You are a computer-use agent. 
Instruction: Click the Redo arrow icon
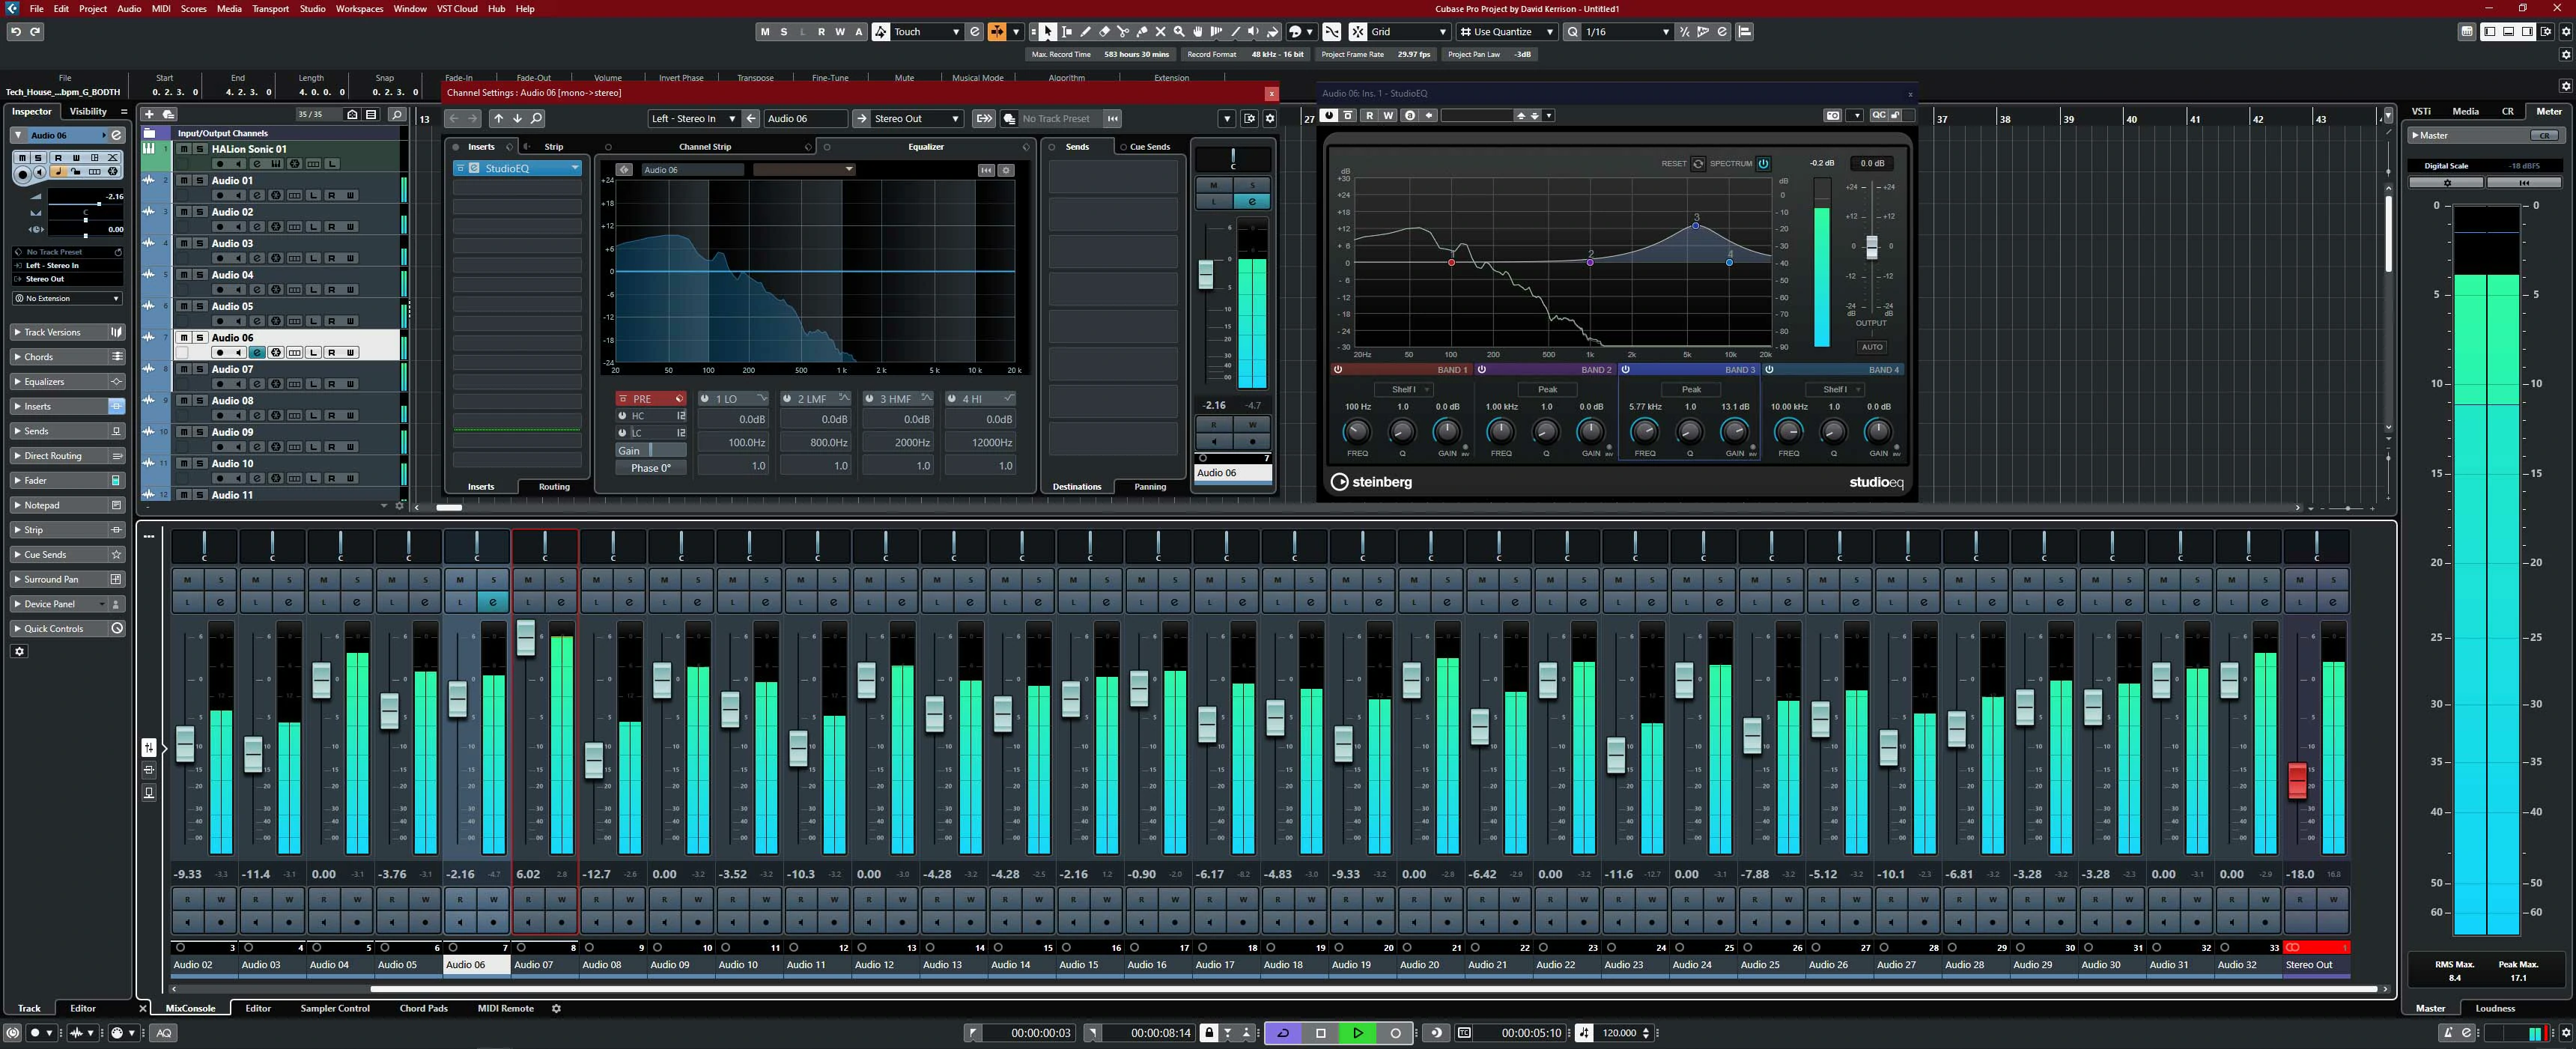[35, 32]
